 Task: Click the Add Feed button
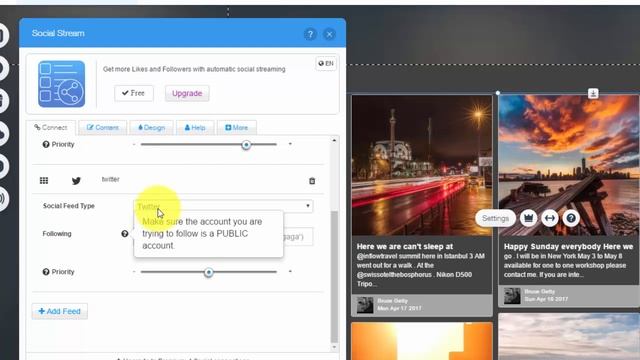[60, 311]
